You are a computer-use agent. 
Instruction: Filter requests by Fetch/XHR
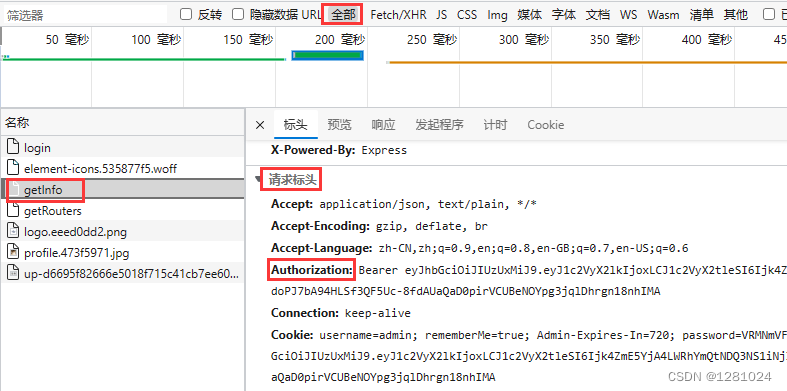click(399, 15)
